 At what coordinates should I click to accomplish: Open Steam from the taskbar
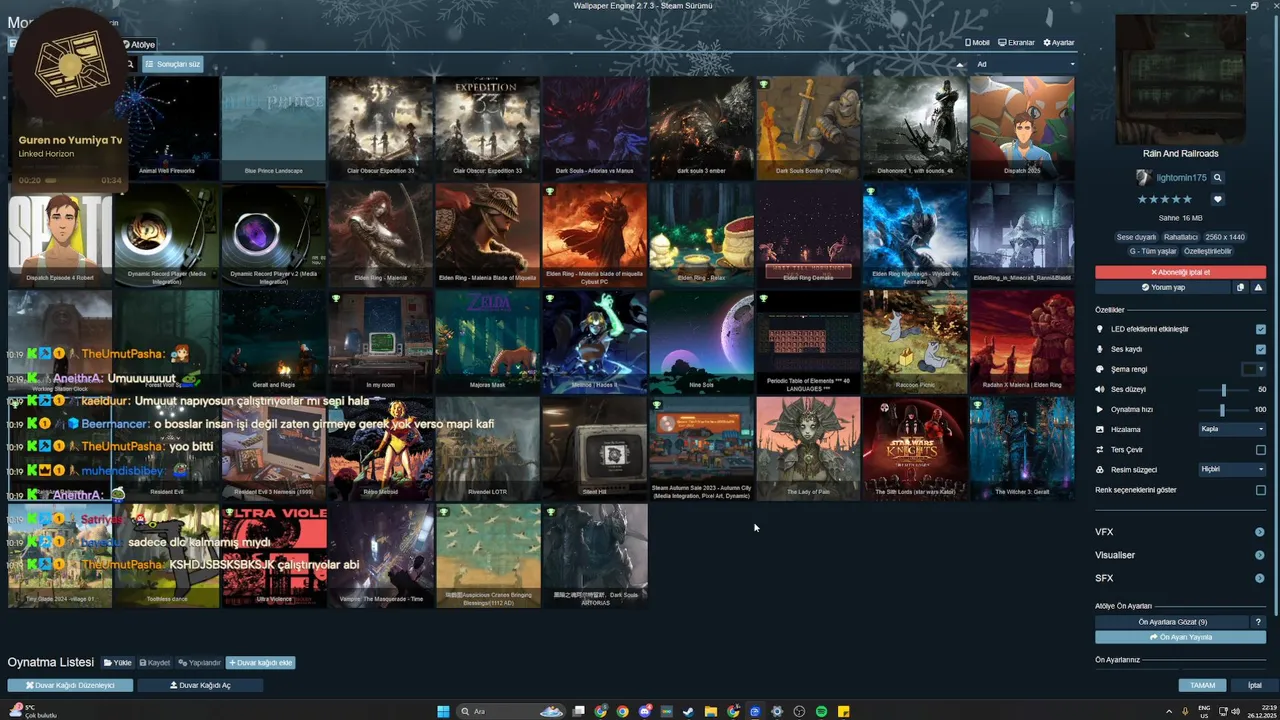pos(688,711)
